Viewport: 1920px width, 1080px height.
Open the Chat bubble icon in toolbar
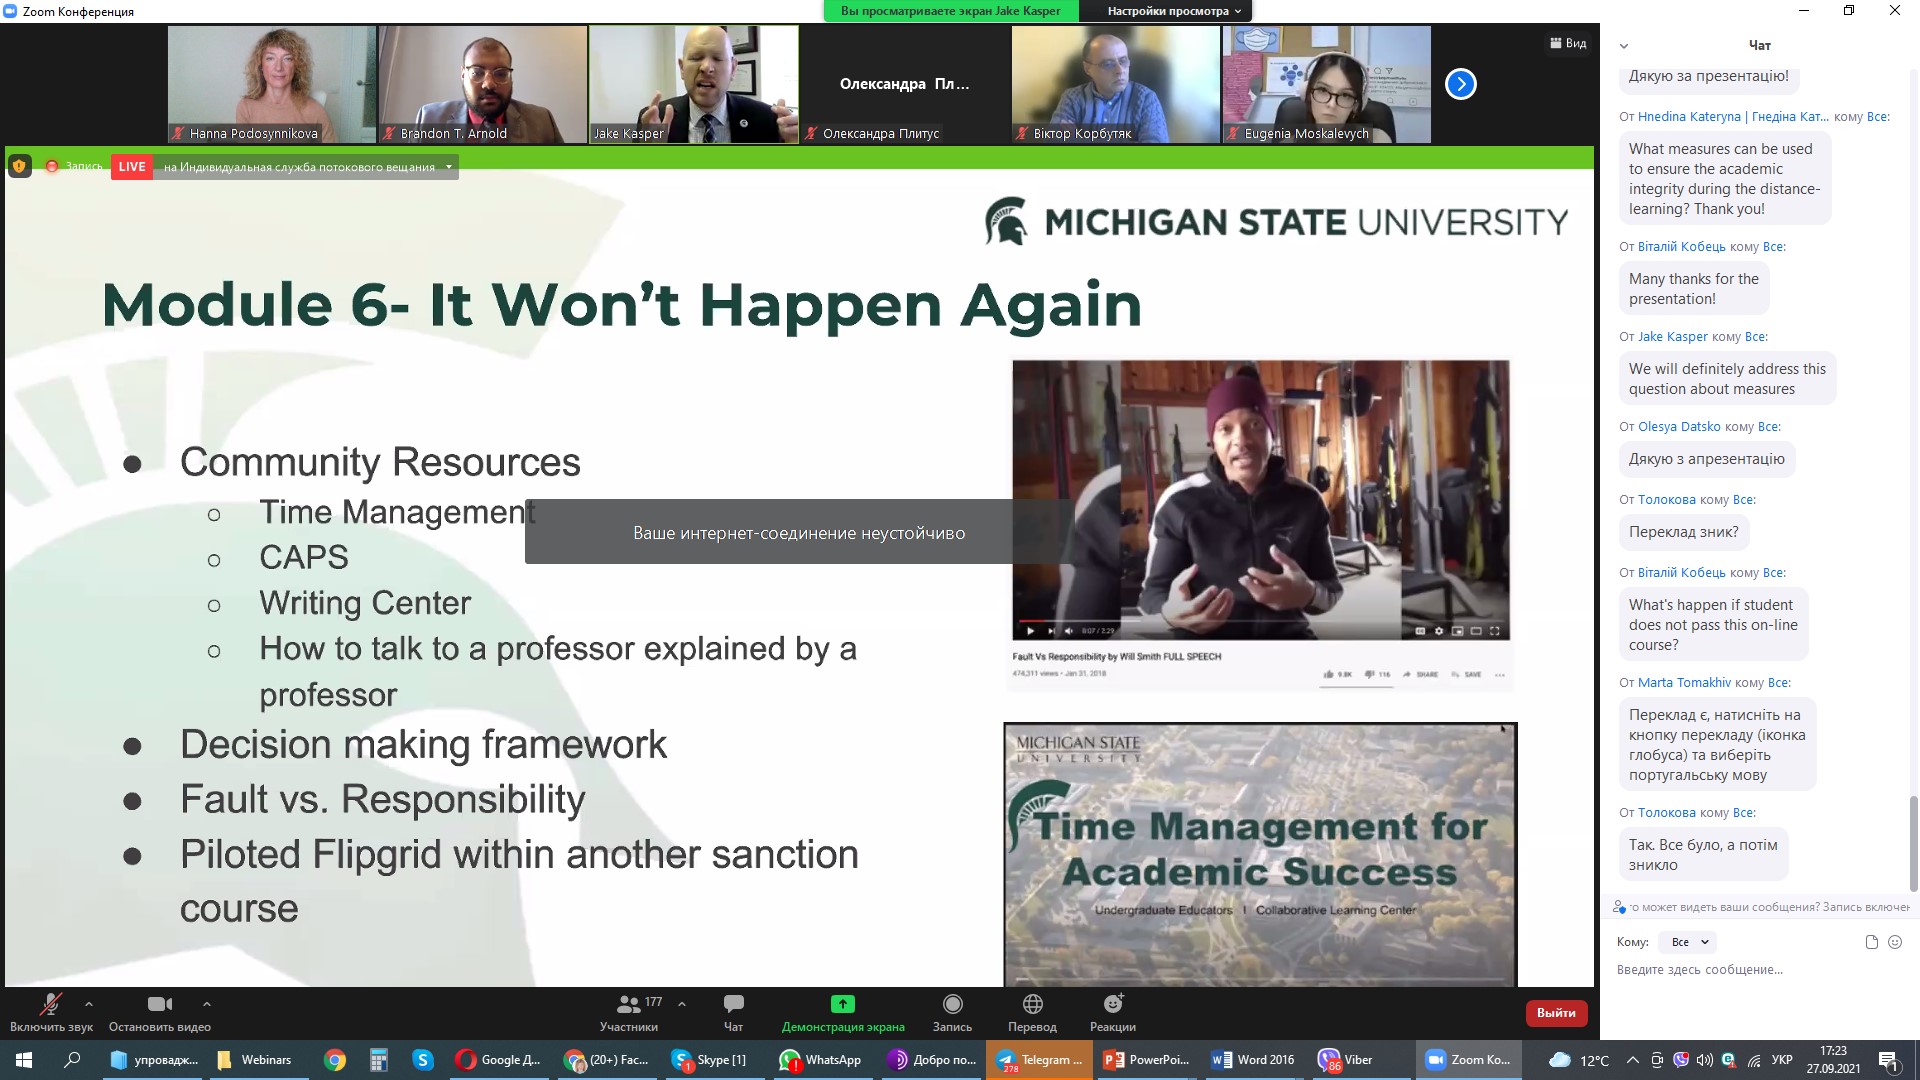coord(733,1004)
